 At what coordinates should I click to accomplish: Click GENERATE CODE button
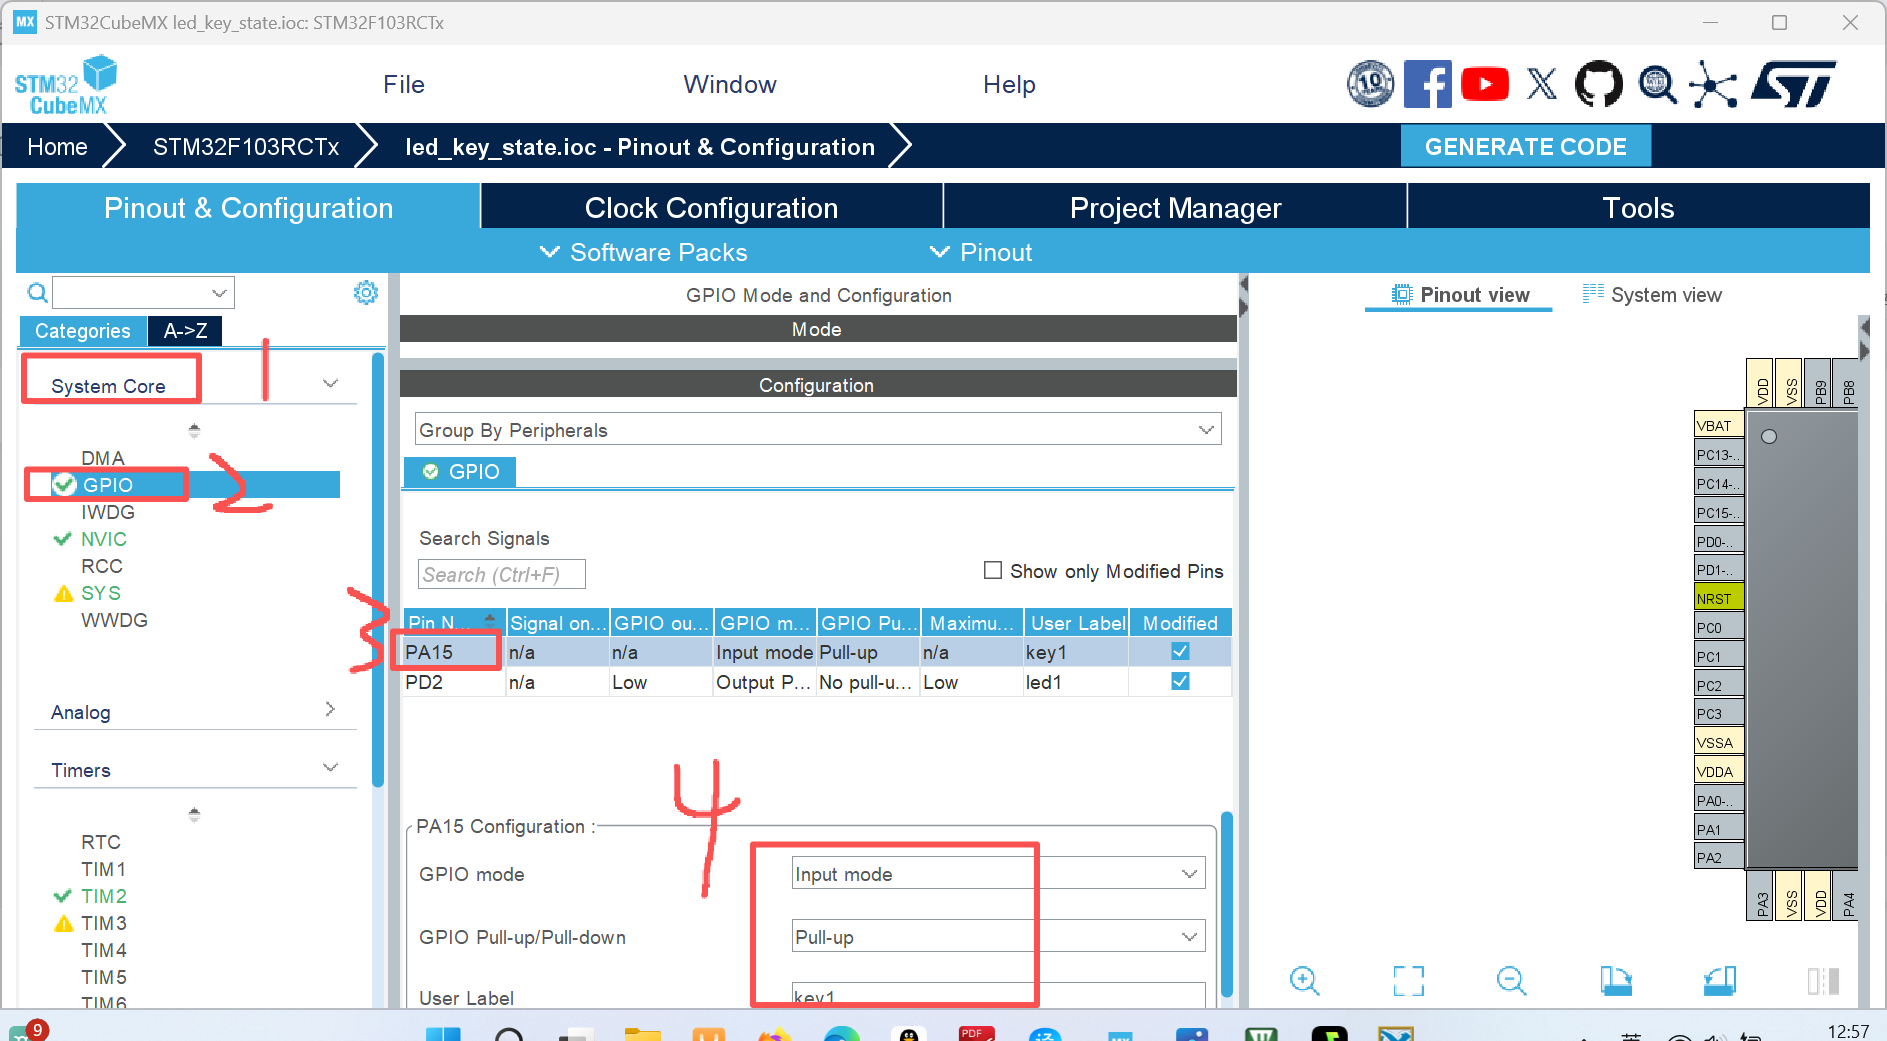pyautogui.click(x=1525, y=146)
